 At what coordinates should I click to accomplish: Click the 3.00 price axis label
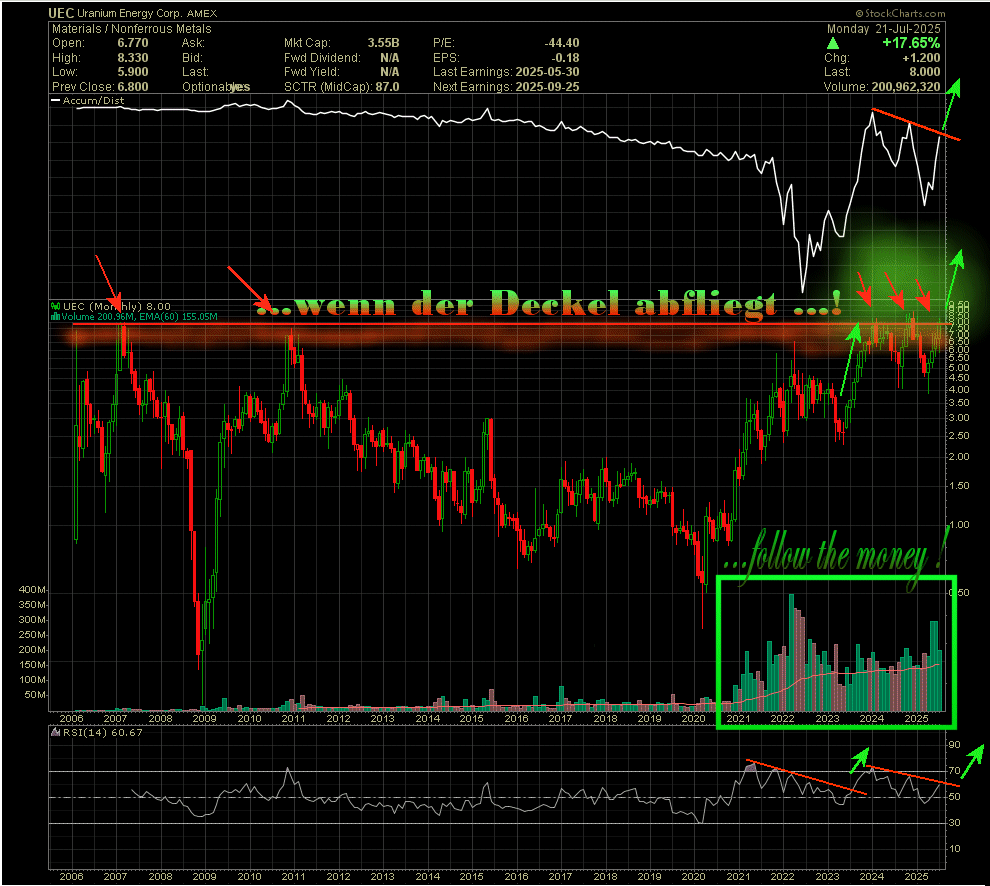click(x=960, y=417)
